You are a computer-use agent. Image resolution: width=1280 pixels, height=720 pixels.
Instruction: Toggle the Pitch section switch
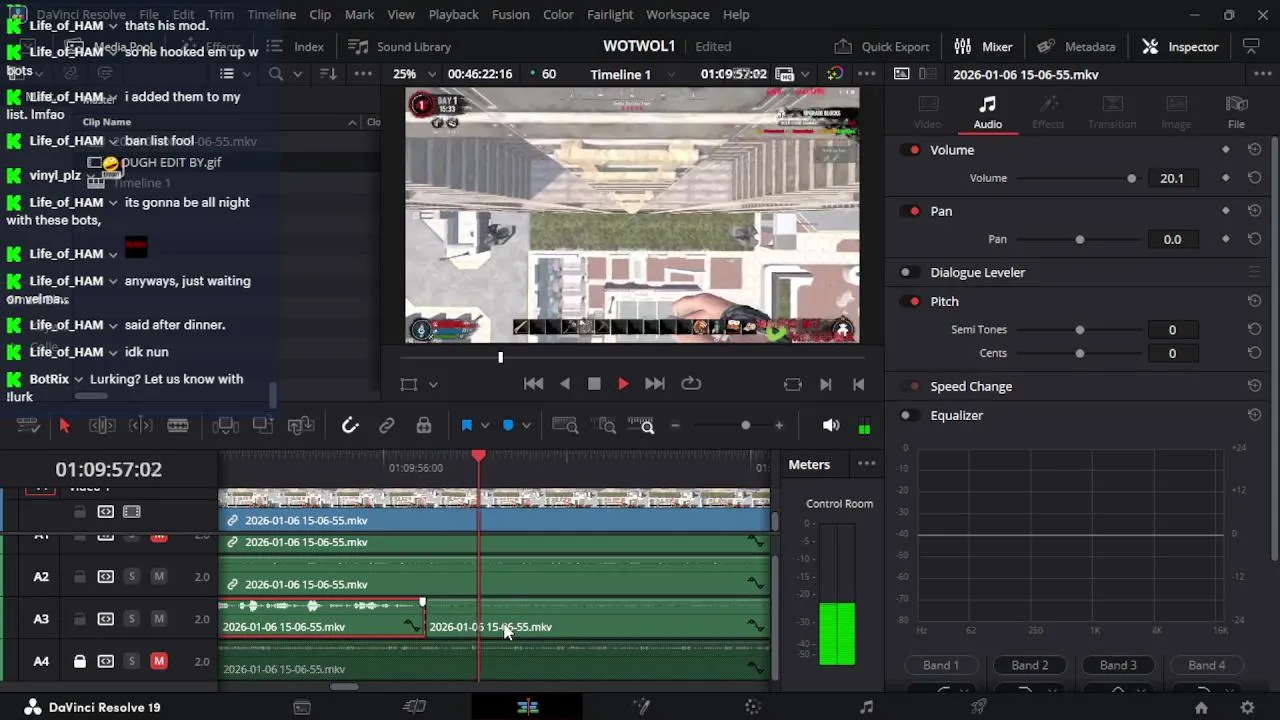911,301
